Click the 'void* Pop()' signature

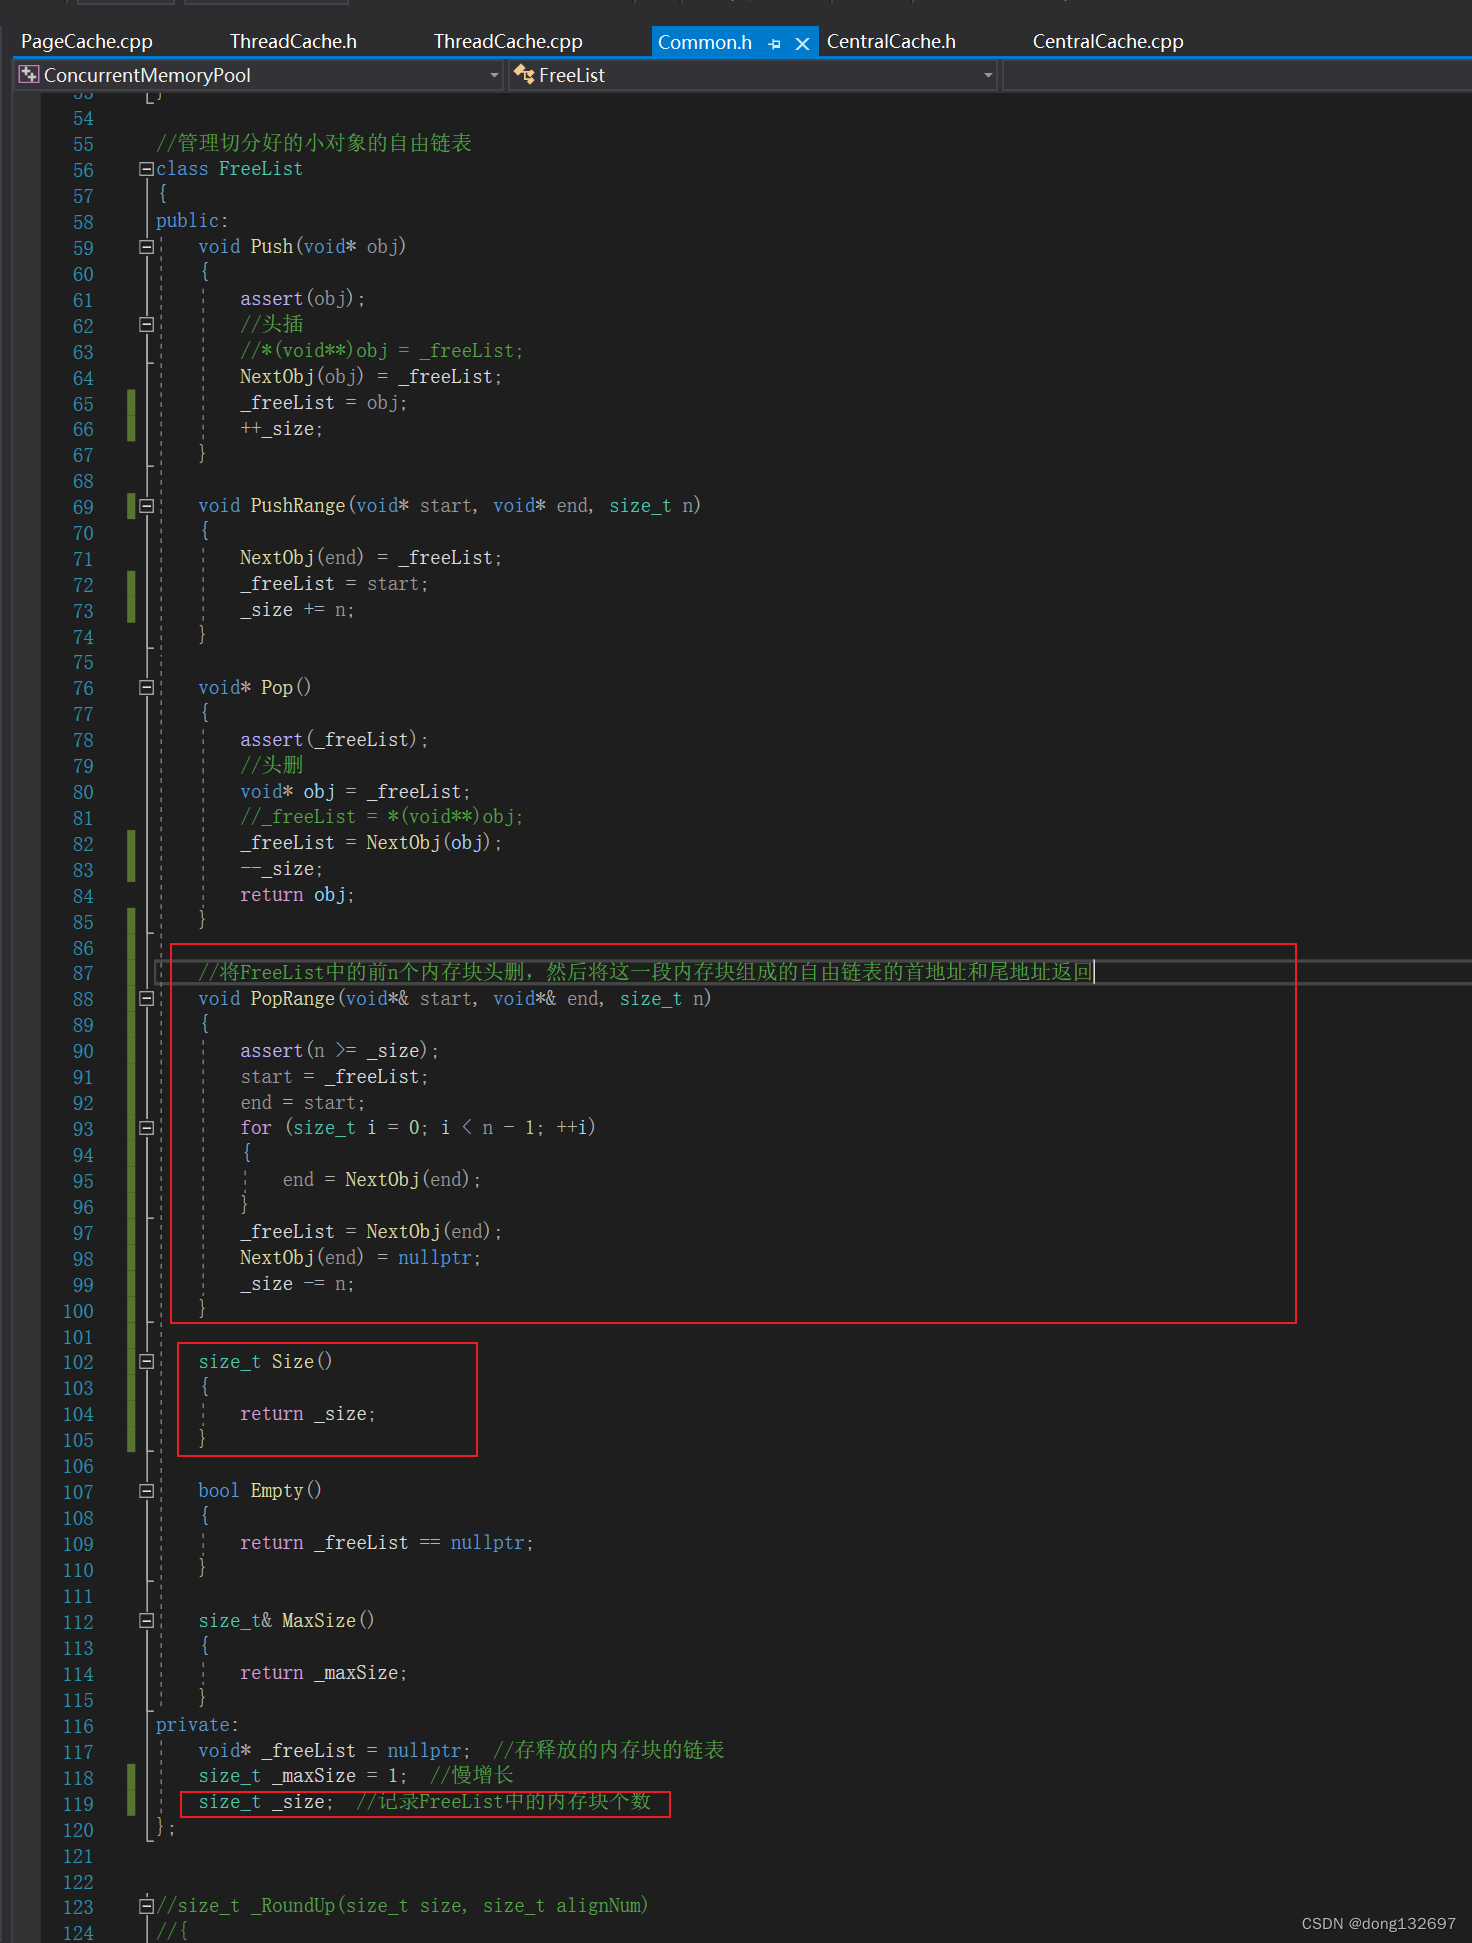tap(255, 688)
